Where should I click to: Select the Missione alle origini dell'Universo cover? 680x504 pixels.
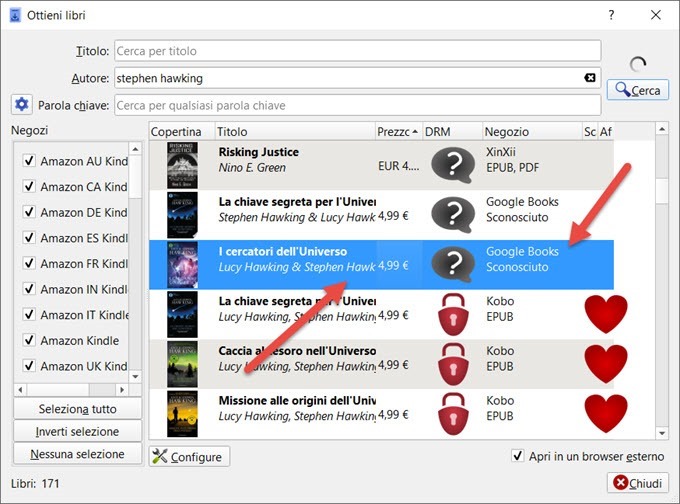click(x=182, y=414)
